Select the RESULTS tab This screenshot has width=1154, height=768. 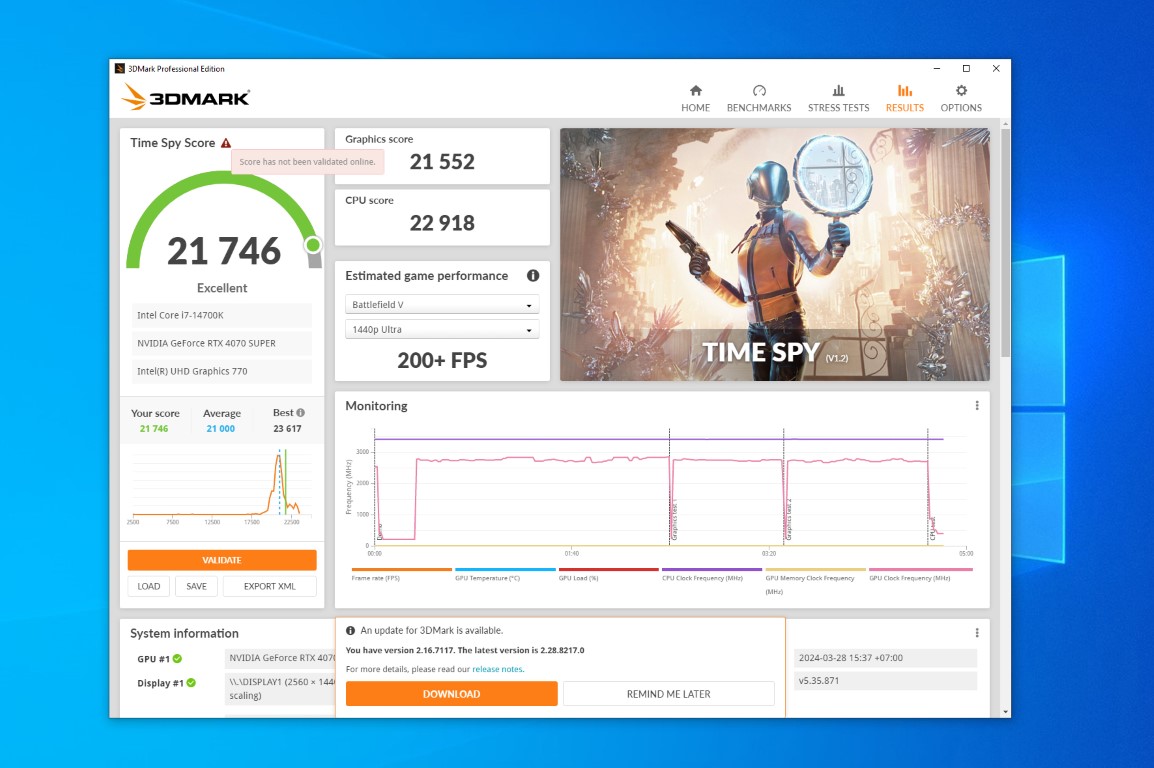[905, 99]
